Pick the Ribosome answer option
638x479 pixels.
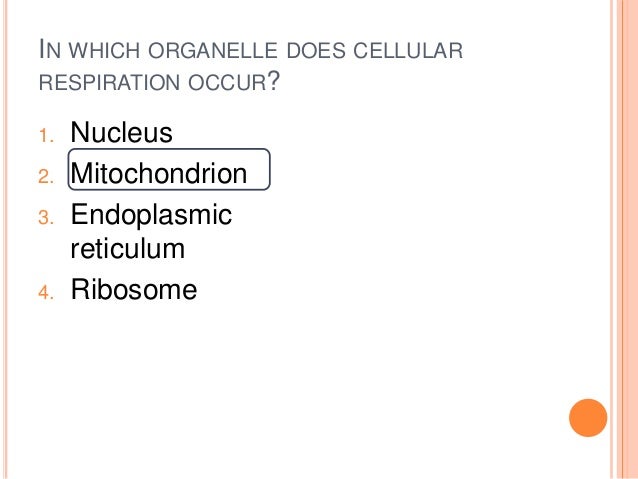[x=134, y=289]
